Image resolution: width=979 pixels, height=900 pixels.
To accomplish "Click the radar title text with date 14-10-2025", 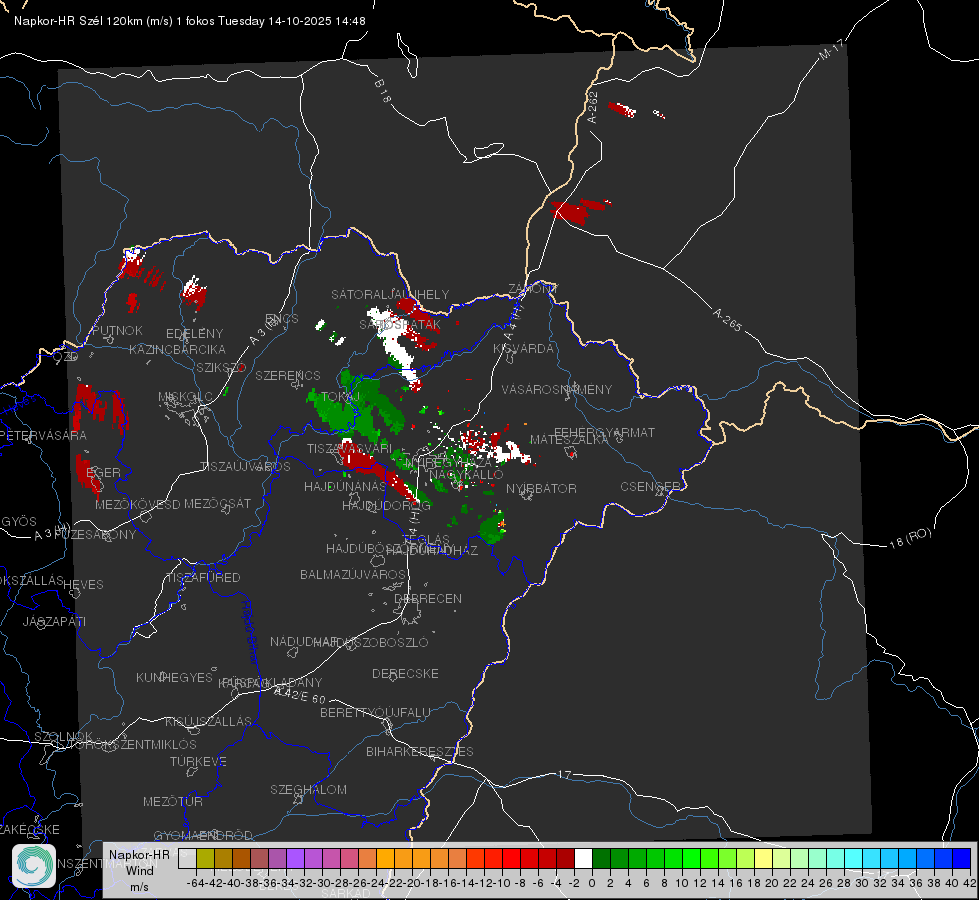I will (x=190, y=21).
